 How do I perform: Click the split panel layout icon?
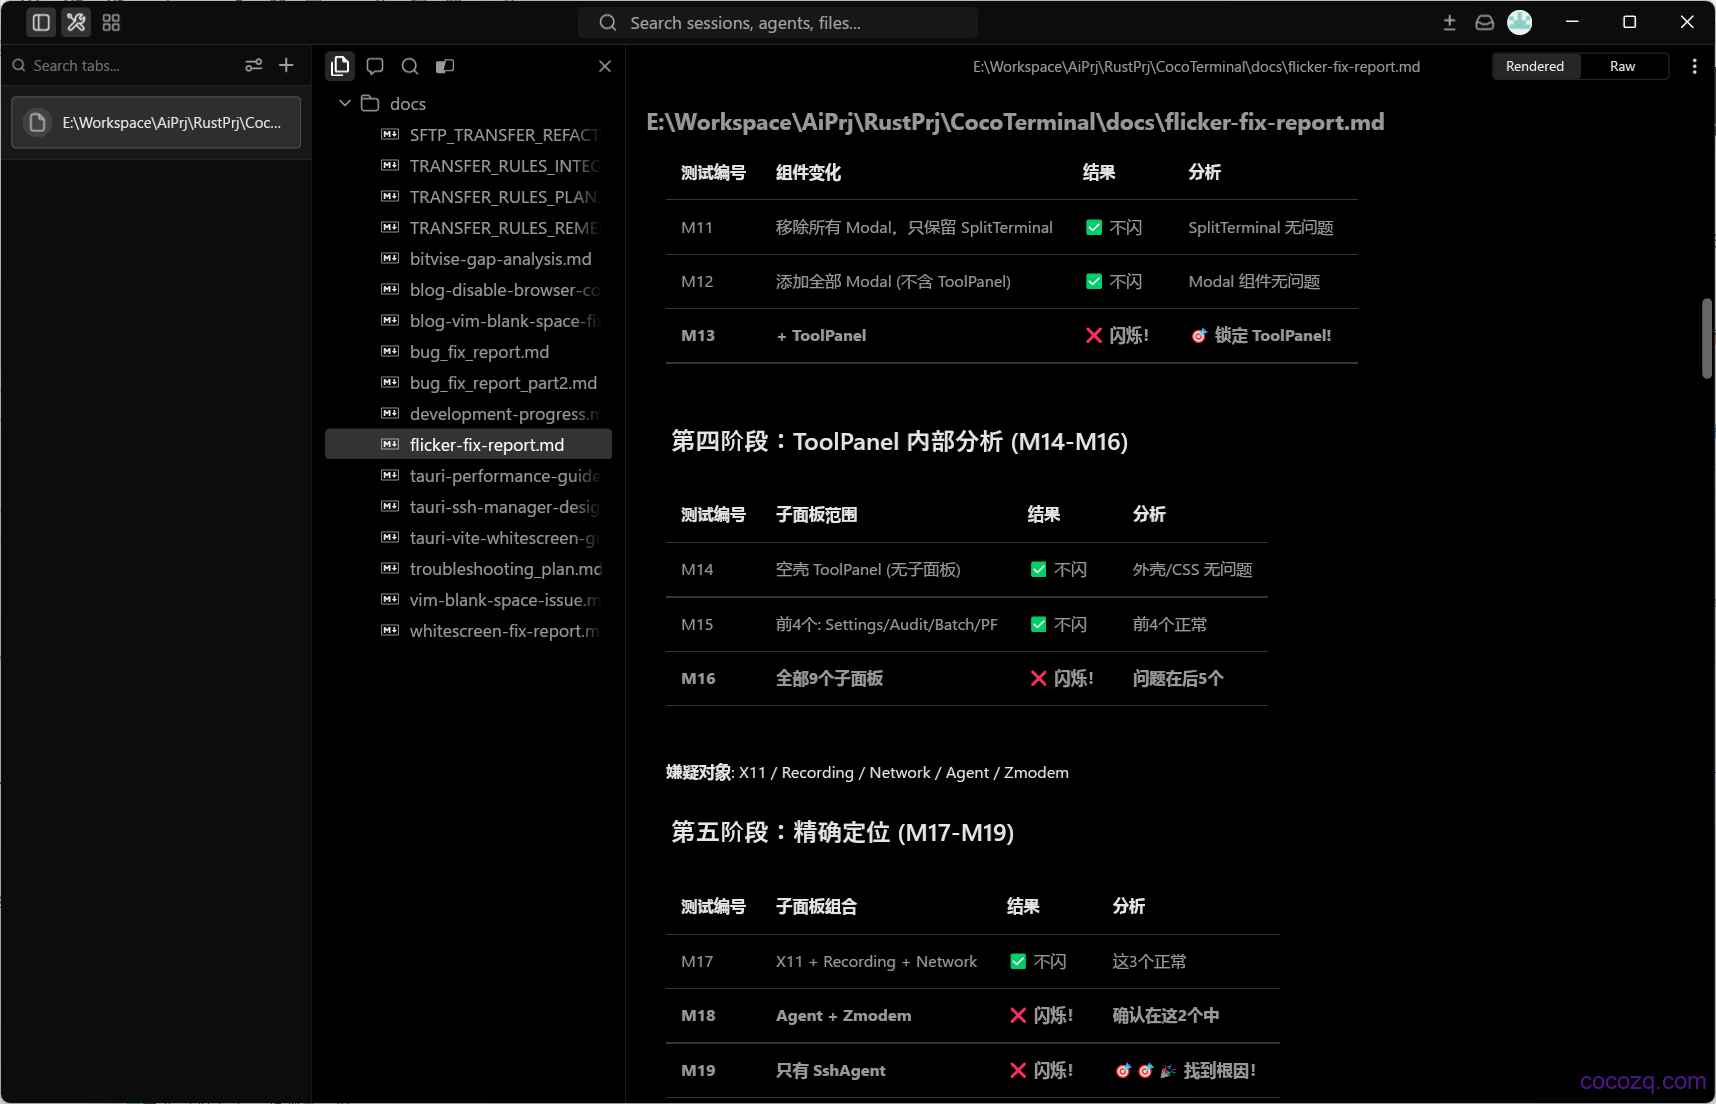pyautogui.click(x=445, y=66)
